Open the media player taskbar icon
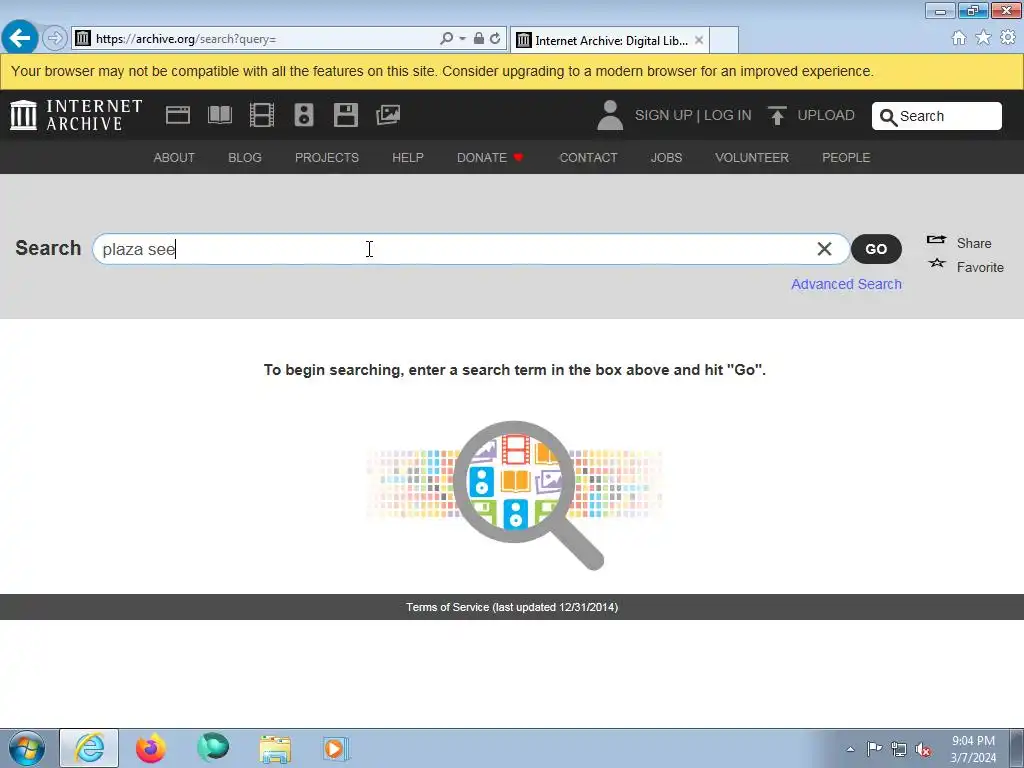Image resolution: width=1024 pixels, height=768 pixels. (x=336, y=748)
